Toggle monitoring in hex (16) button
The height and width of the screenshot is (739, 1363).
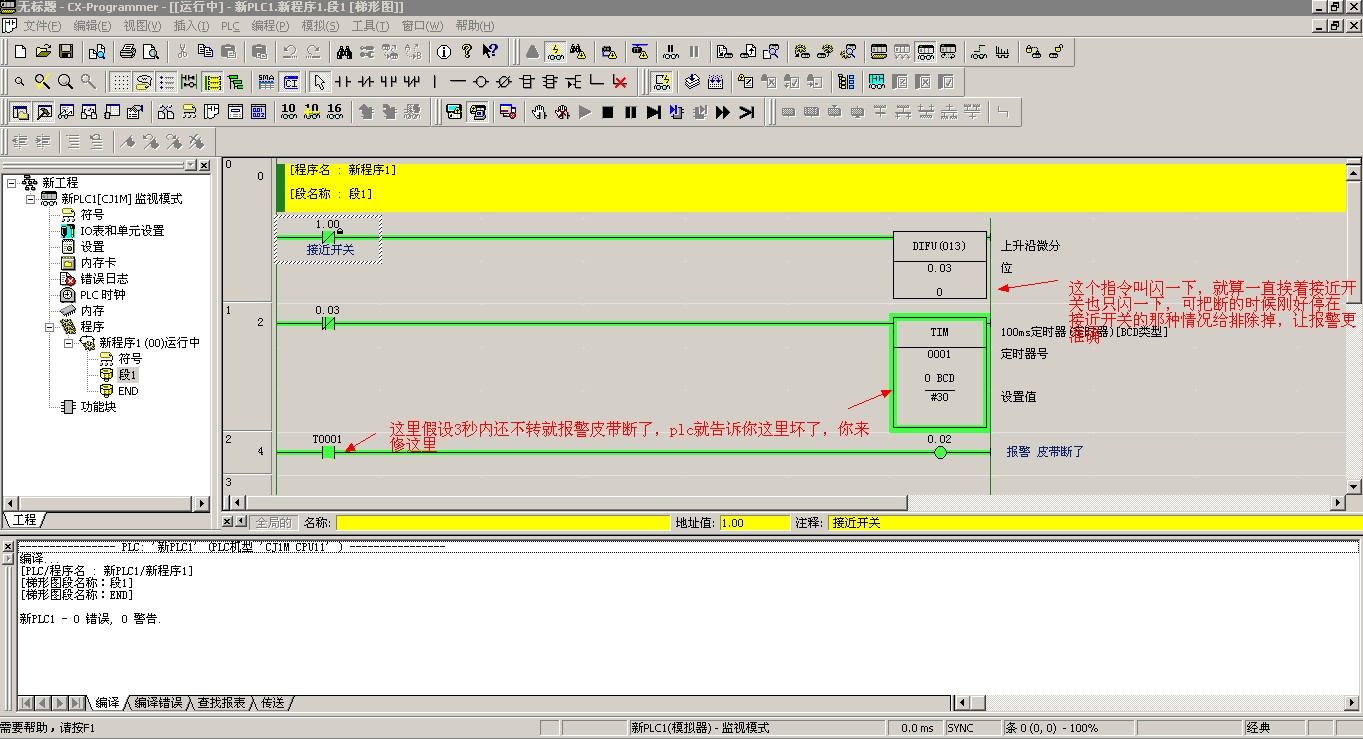pyautogui.click(x=334, y=112)
